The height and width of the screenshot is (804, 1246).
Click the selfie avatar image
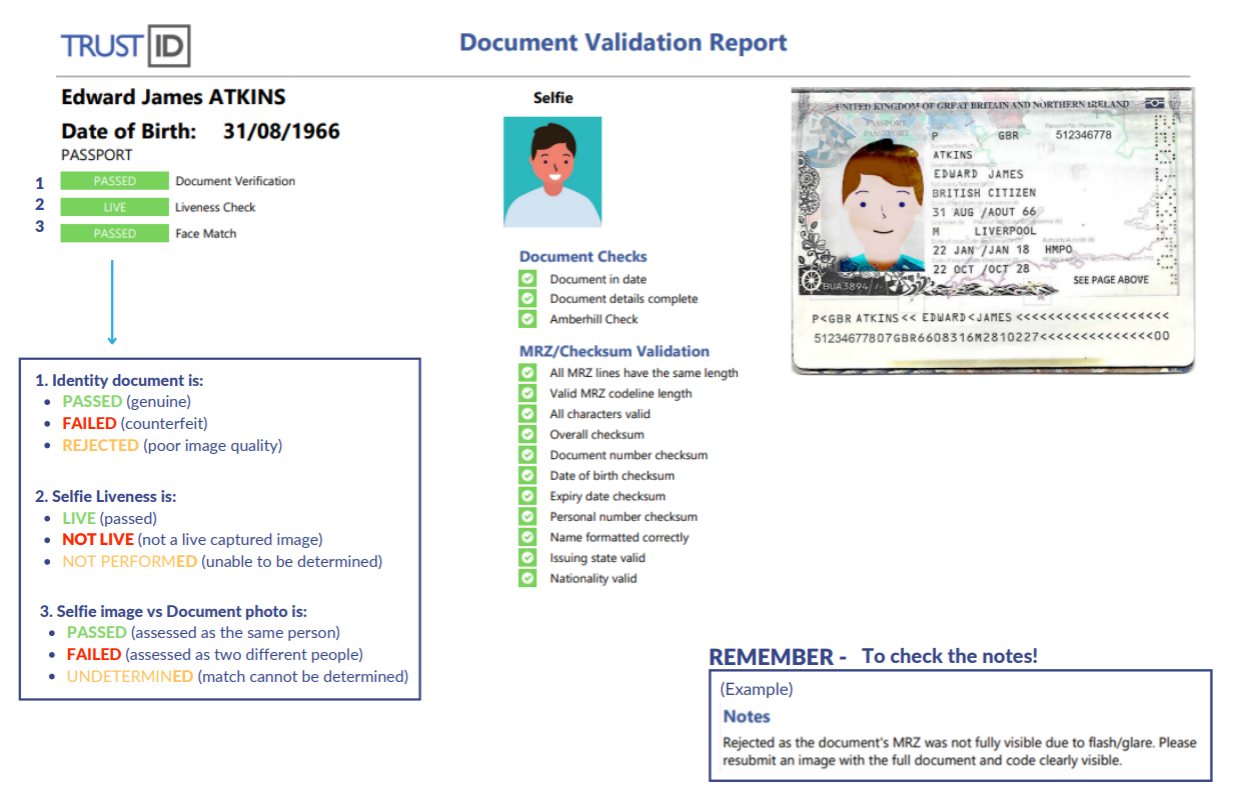pos(552,172)
